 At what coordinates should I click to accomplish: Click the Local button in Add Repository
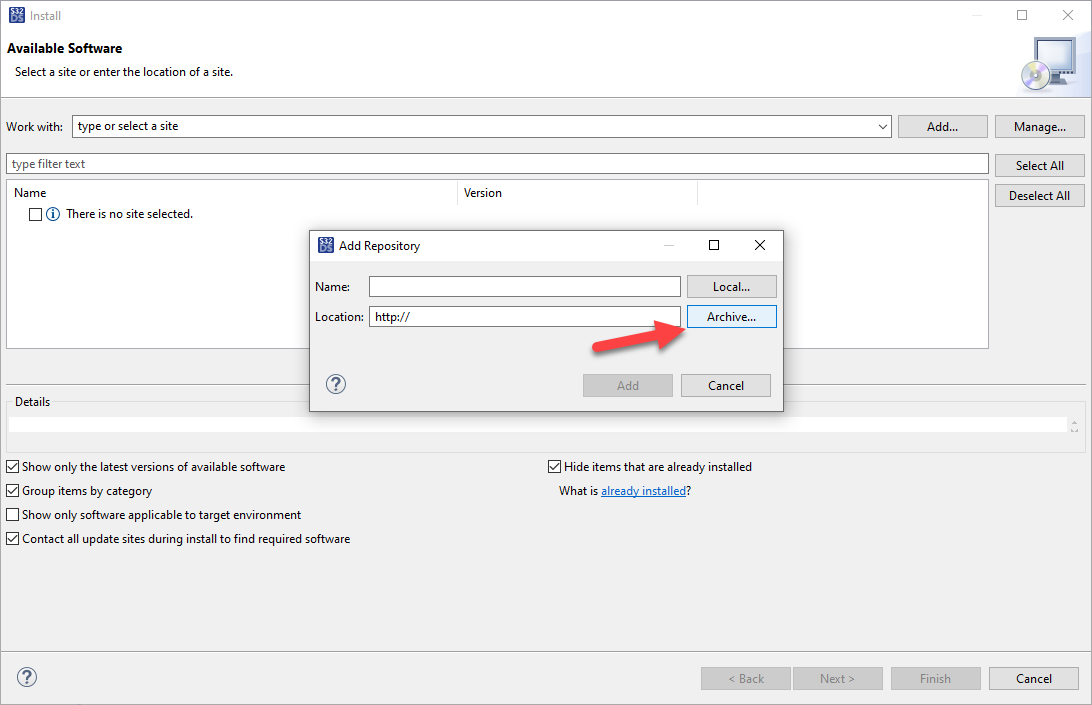(x=731, y=286)
